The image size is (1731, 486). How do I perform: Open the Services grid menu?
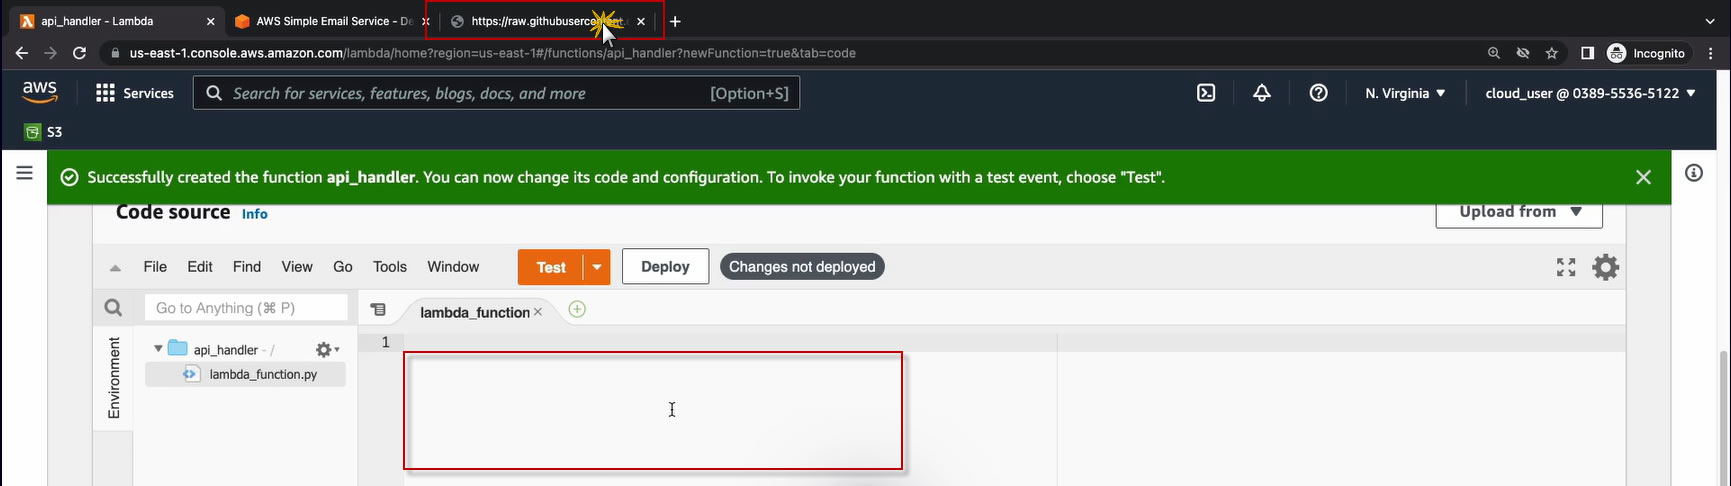click(x=134, y=93)
